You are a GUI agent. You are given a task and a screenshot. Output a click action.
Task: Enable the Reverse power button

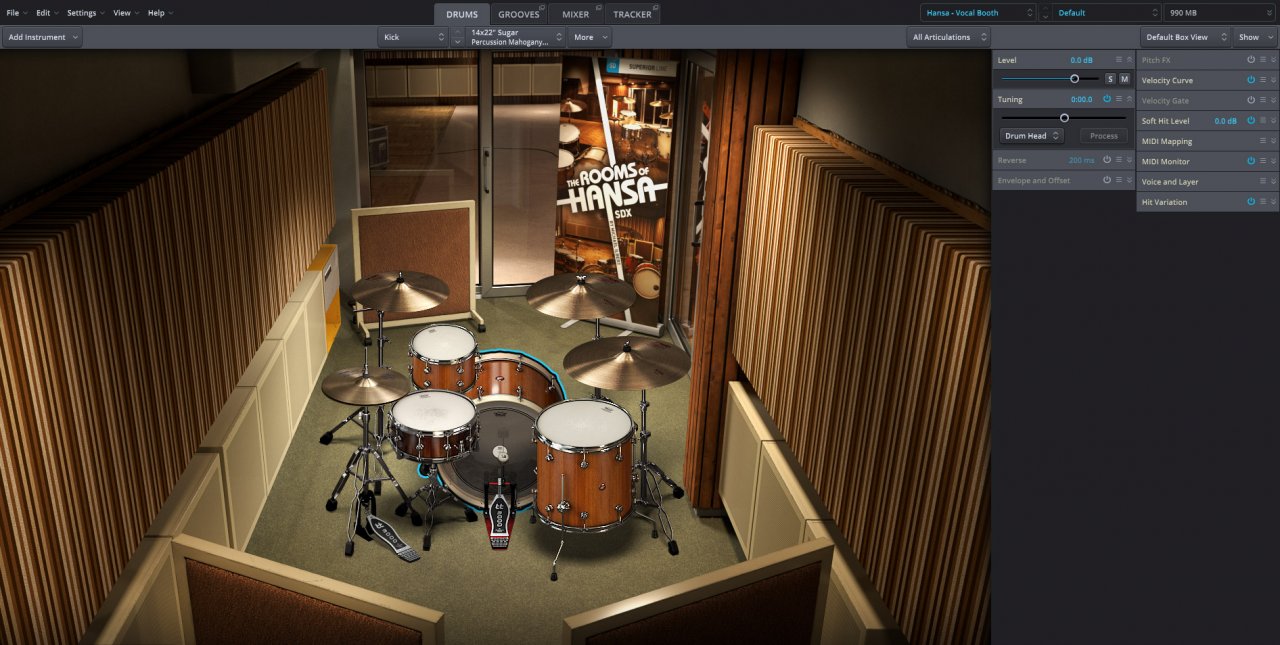(1107, 160)
